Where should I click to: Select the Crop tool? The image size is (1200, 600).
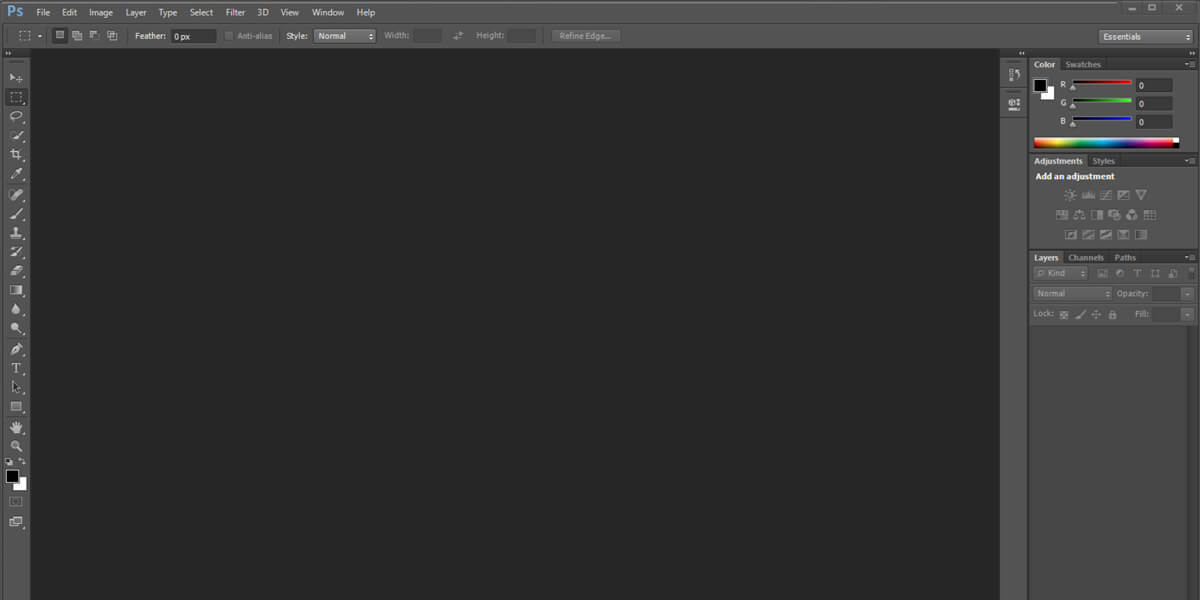pyautogui.click(x=16, y=154)
